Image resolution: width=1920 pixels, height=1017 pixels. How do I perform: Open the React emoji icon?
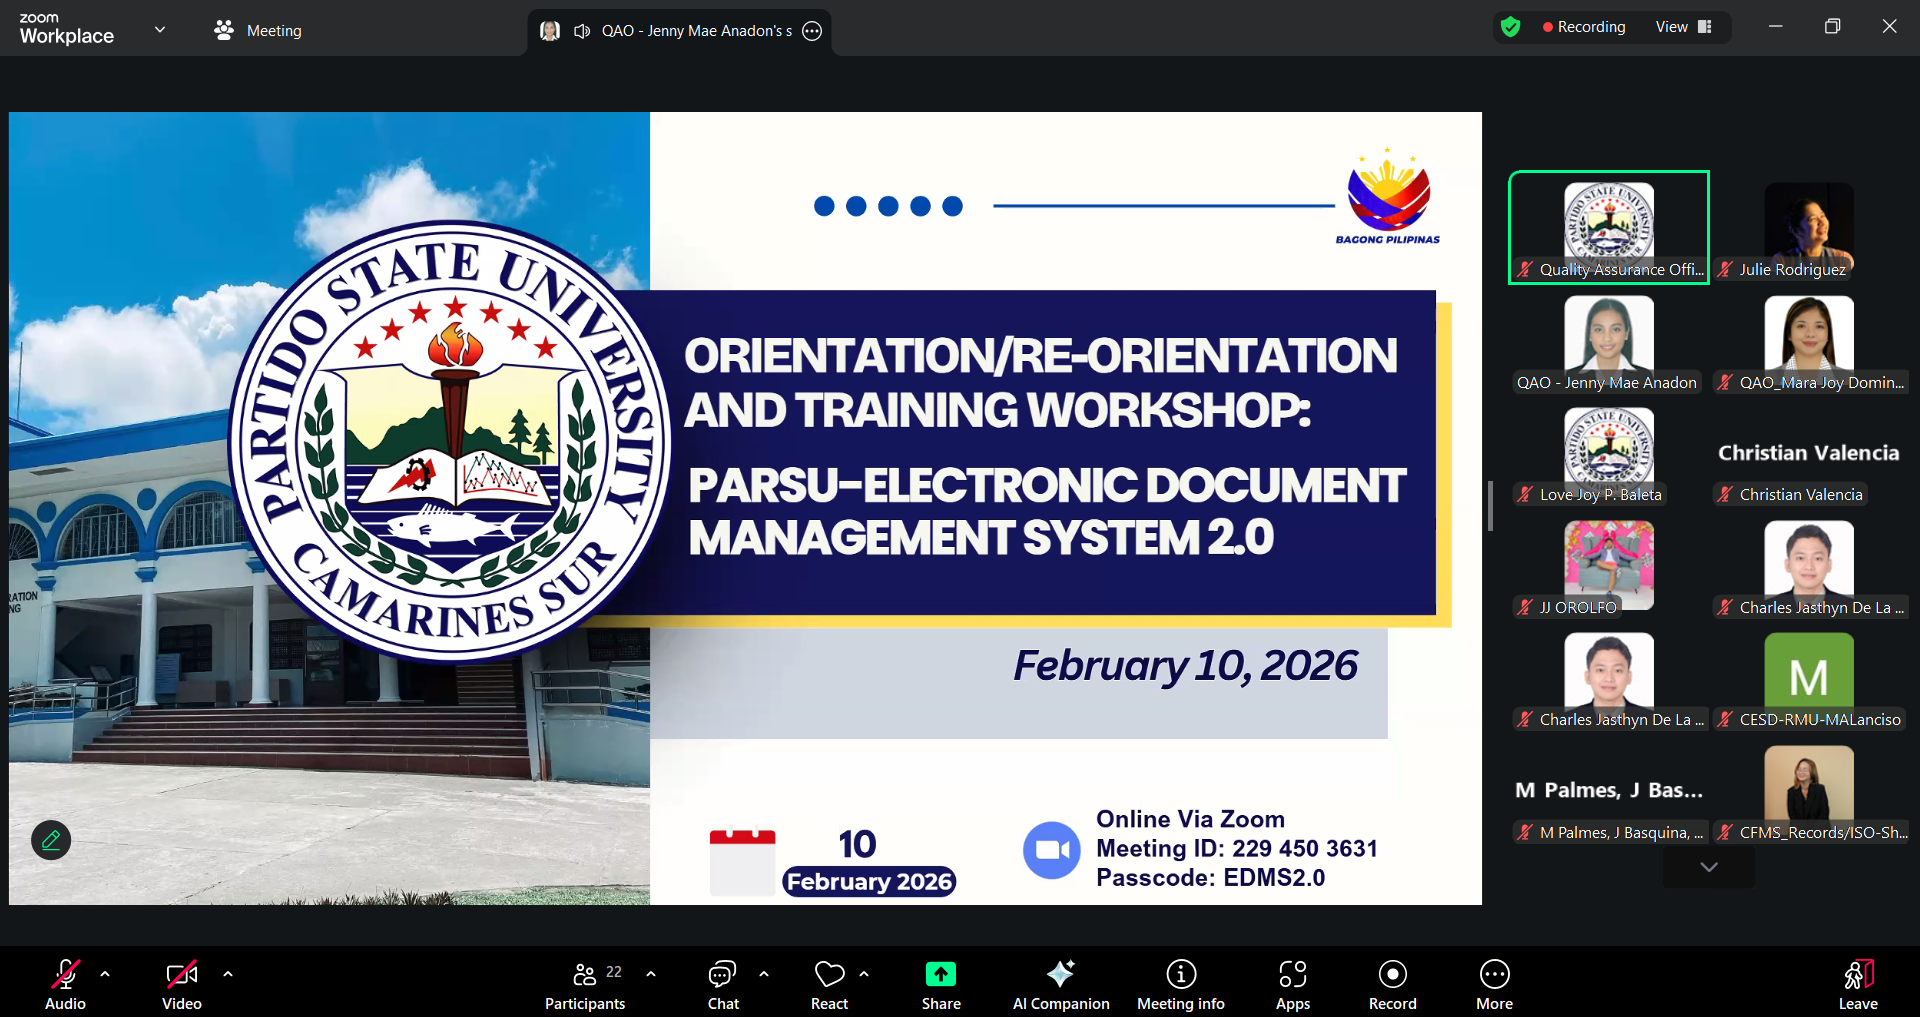pos(829,984)
